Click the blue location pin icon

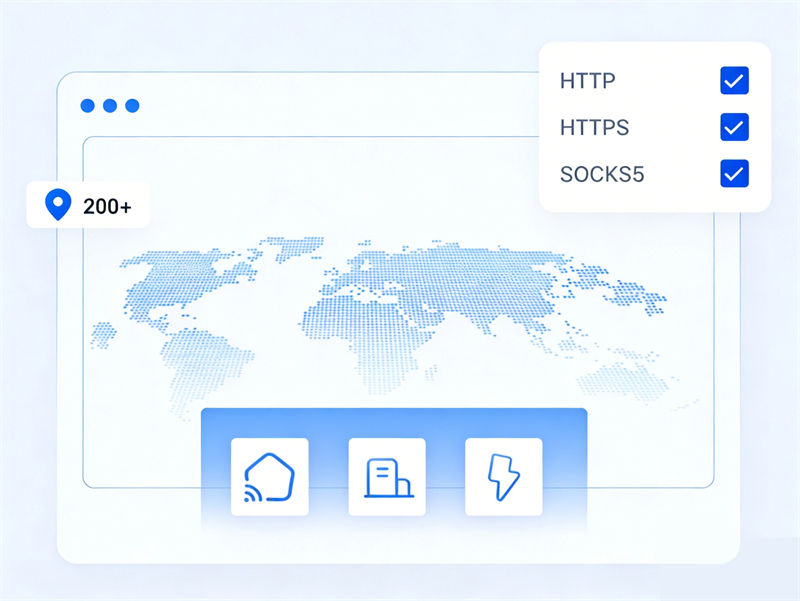coord(59,206)
